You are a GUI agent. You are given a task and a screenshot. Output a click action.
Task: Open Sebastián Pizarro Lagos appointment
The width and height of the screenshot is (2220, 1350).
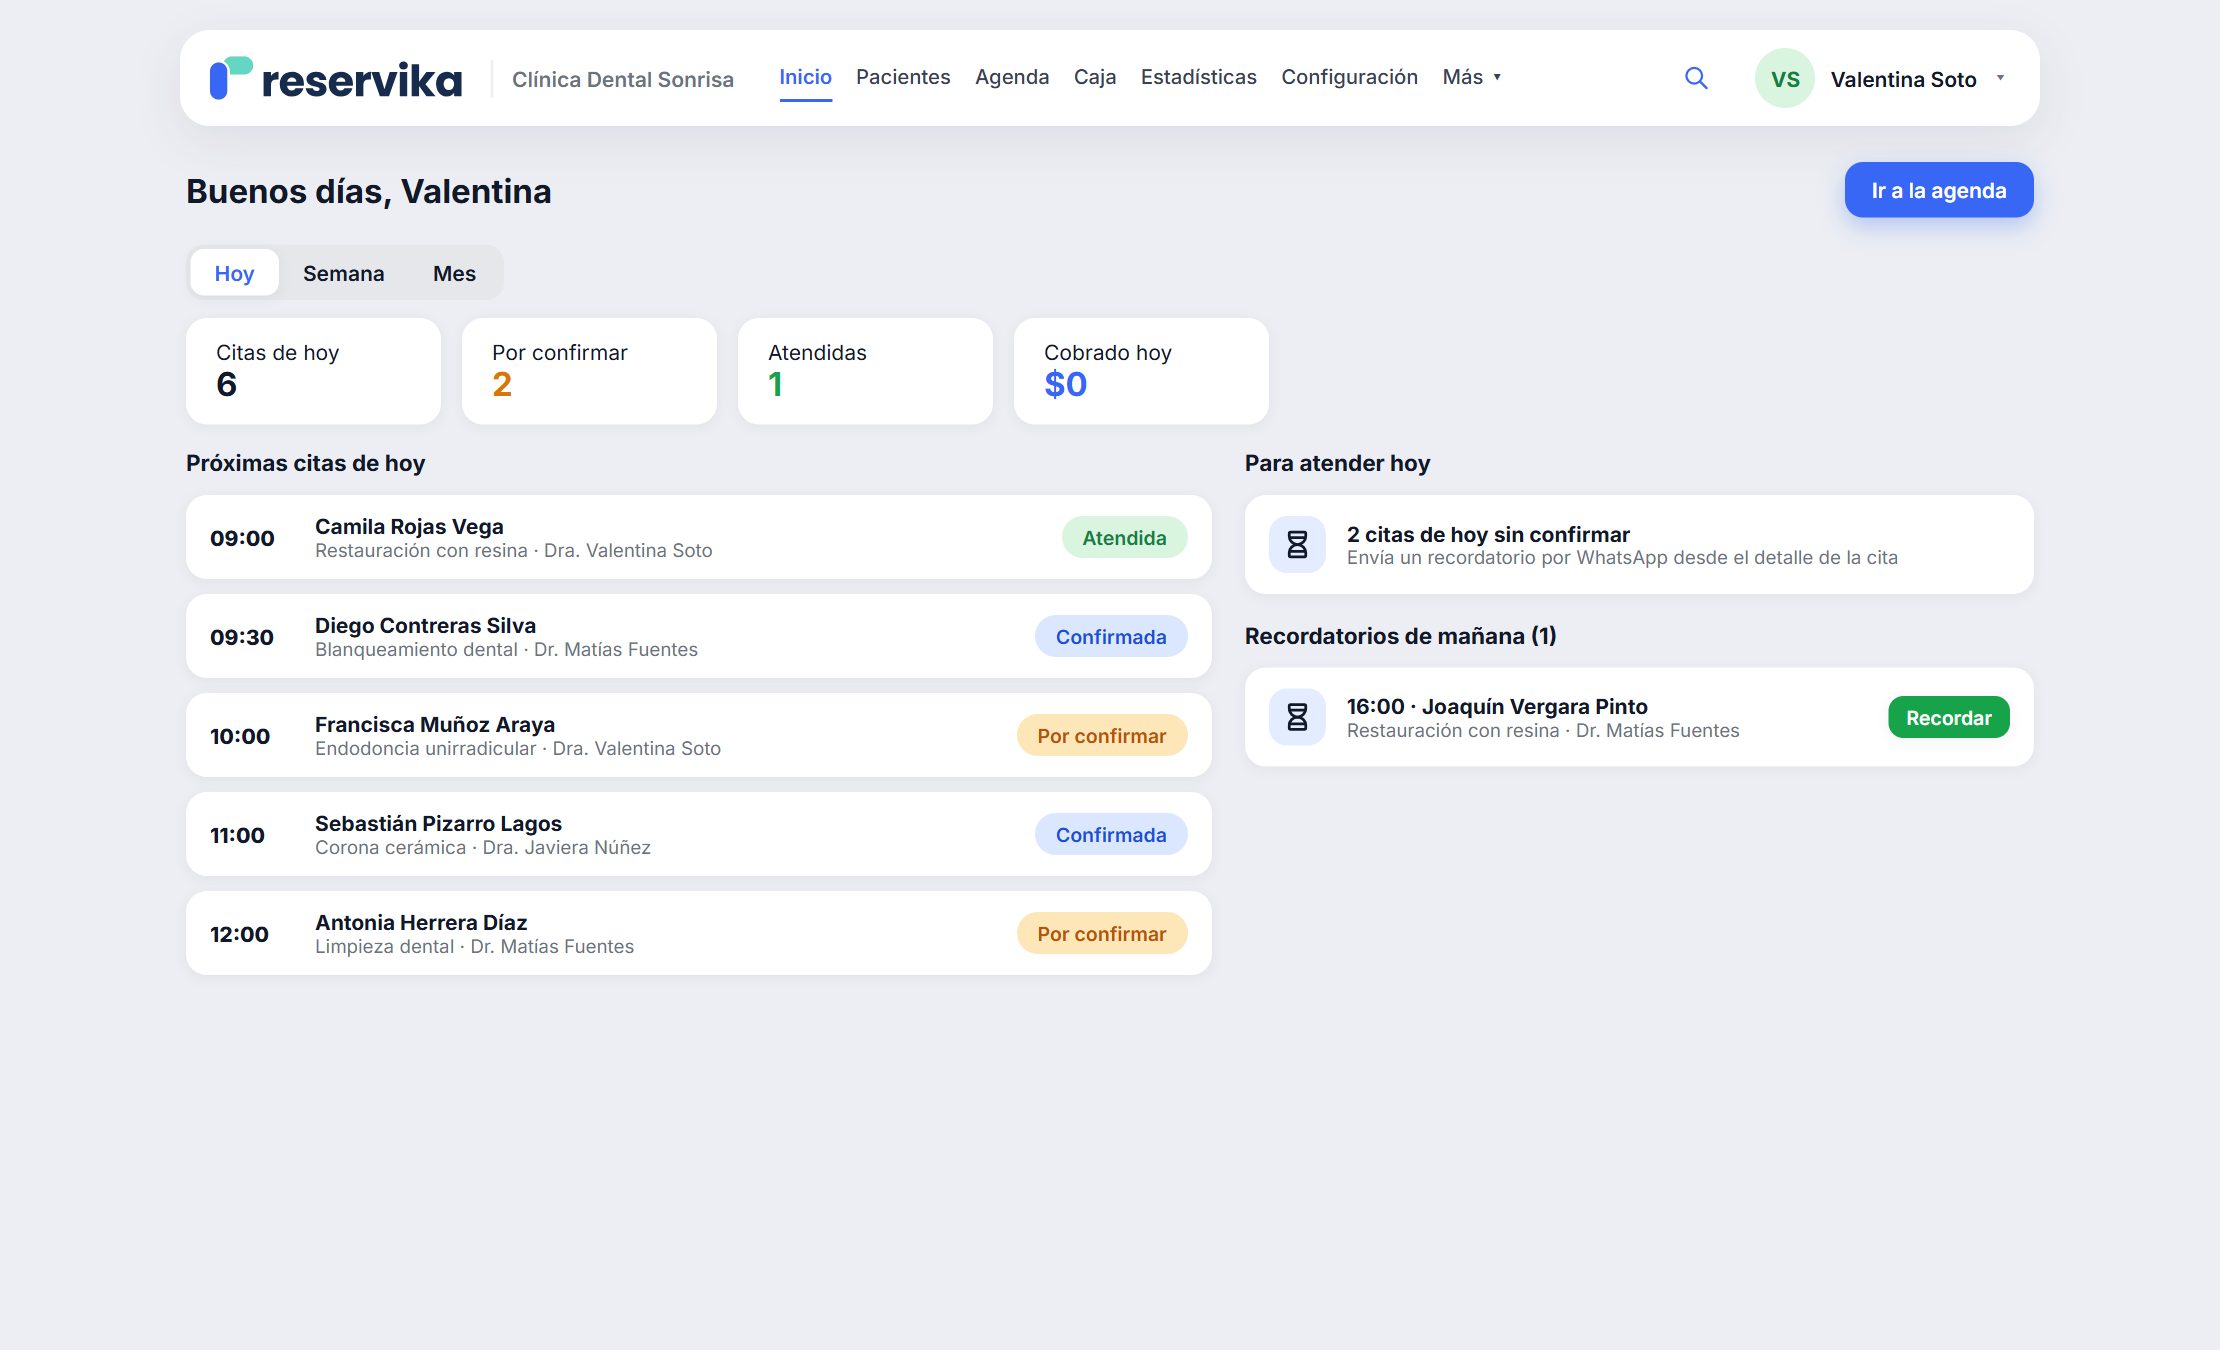tap(698, 834)
